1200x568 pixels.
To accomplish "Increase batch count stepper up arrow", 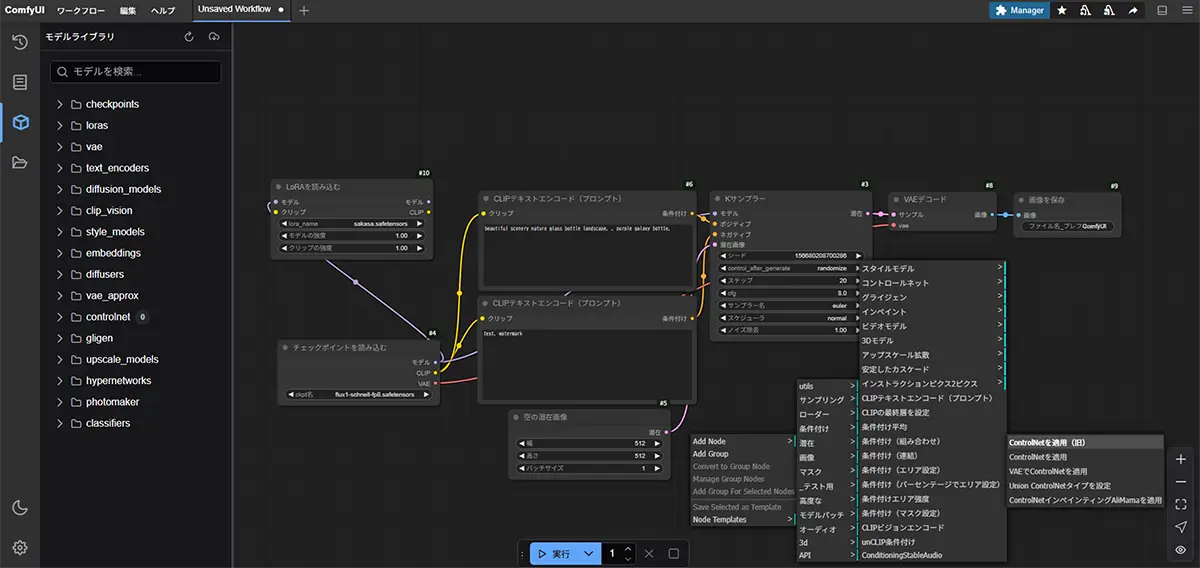I will (x=627, y=548).
